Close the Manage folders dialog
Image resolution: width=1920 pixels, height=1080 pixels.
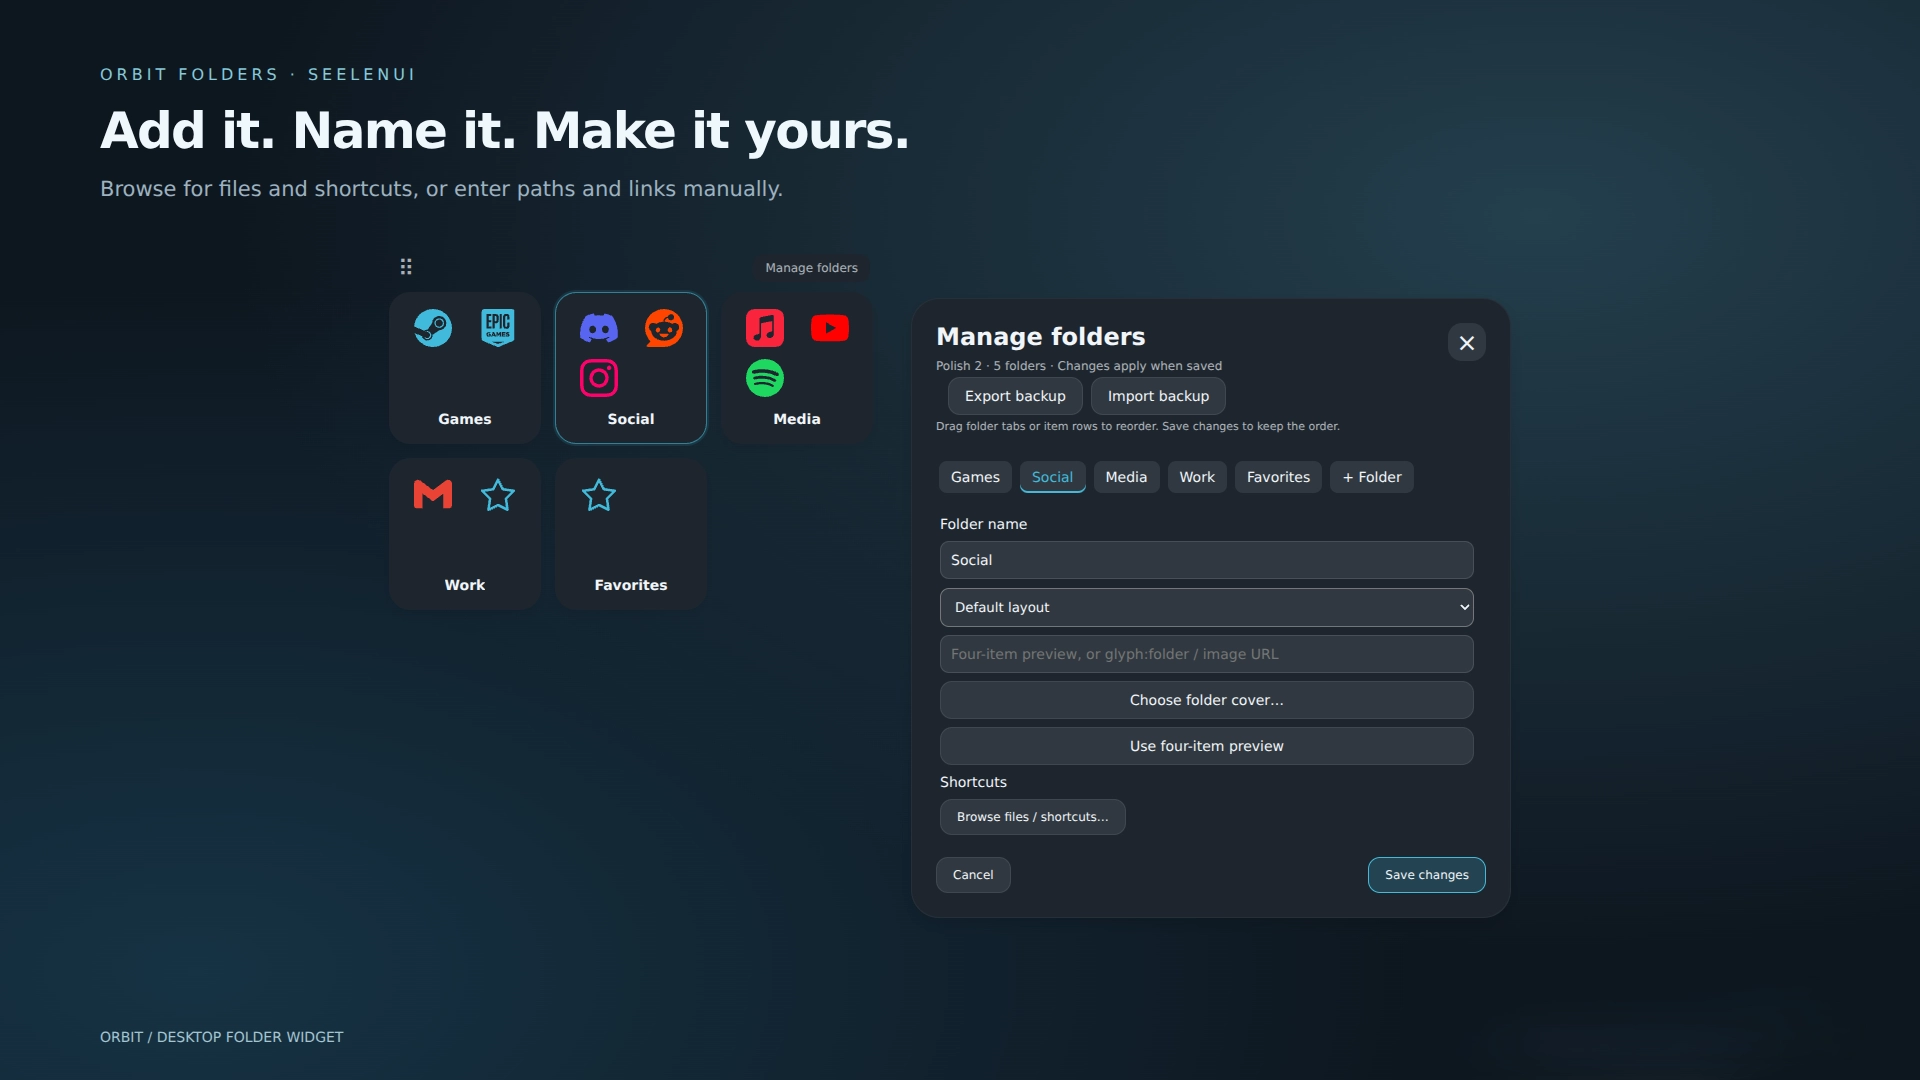(x=1467, y=343)
